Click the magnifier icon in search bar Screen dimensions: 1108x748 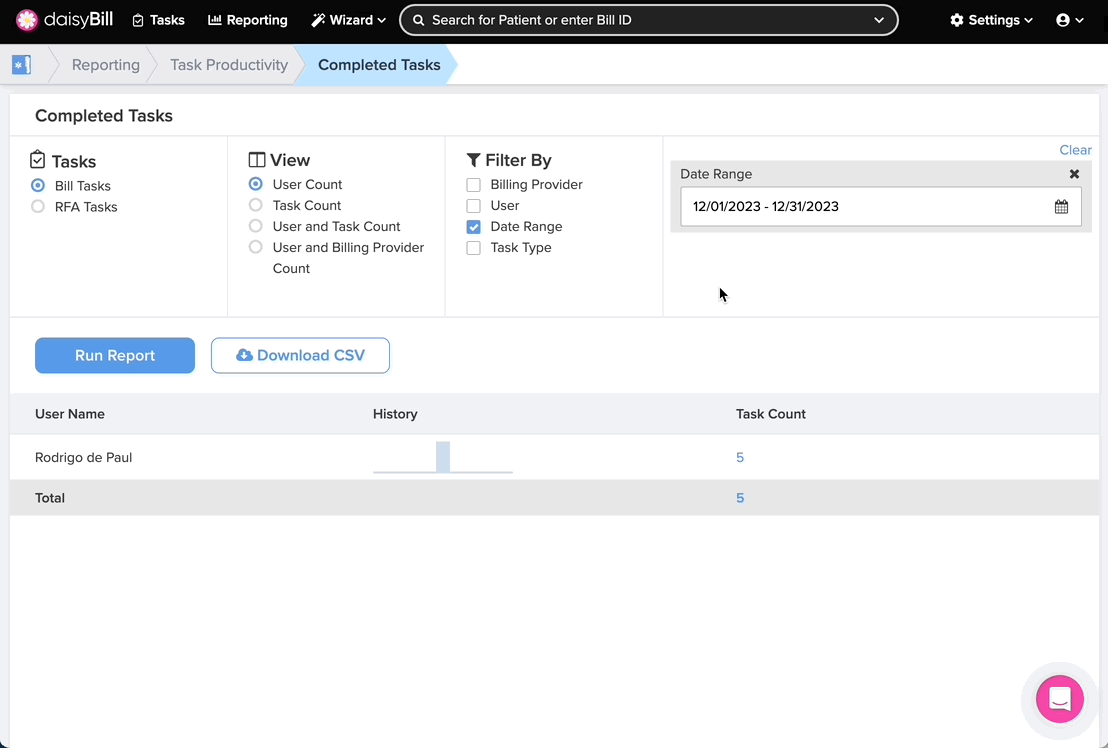pos(418,20)
